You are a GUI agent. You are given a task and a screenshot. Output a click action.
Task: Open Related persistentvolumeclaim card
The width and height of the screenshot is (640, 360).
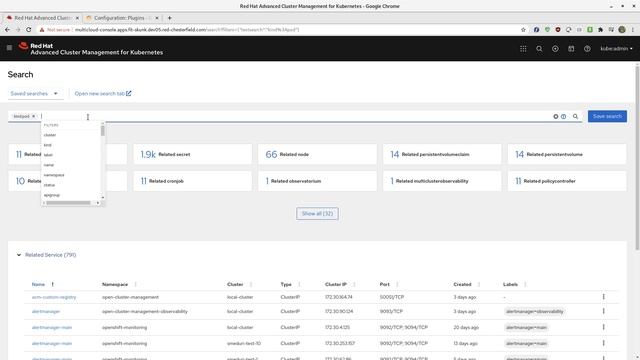click(442, 154)
